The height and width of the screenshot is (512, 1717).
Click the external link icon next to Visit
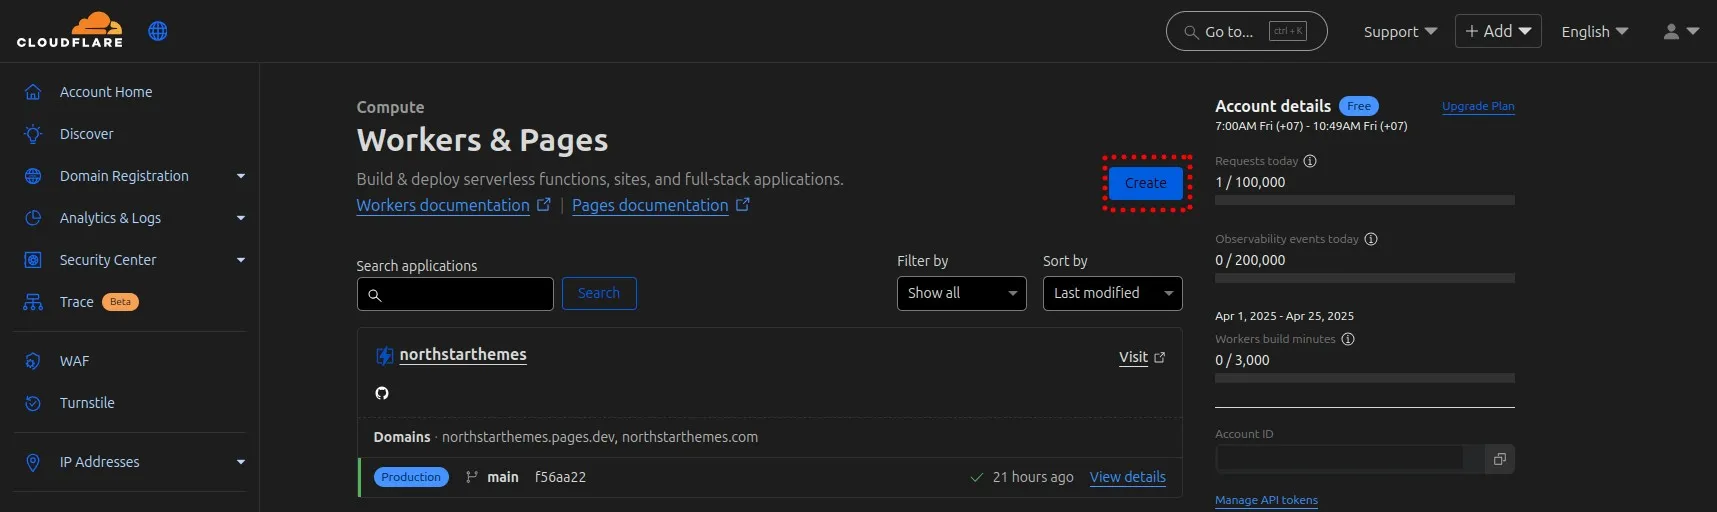pyautogui.click(x=1160, y=357)
